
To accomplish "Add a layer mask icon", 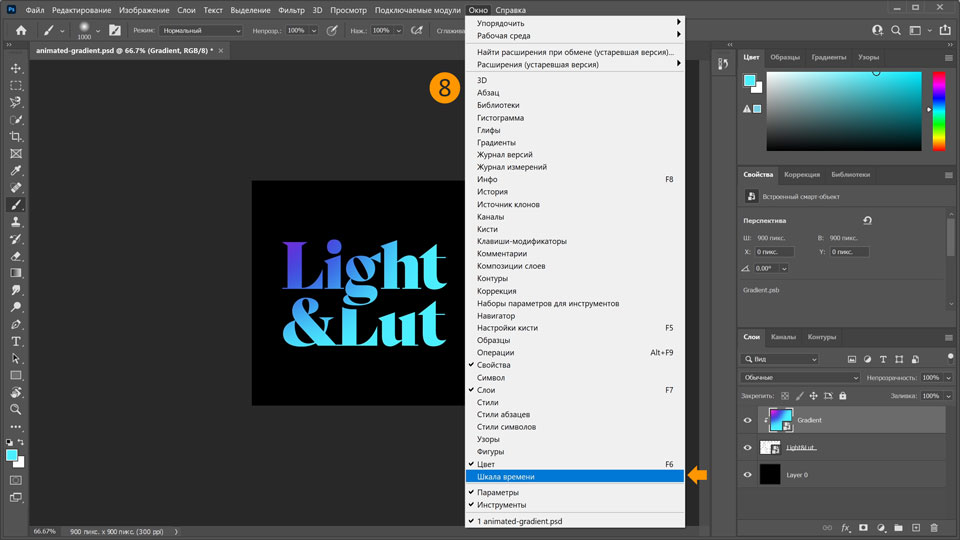I will [x=863, y=528].
